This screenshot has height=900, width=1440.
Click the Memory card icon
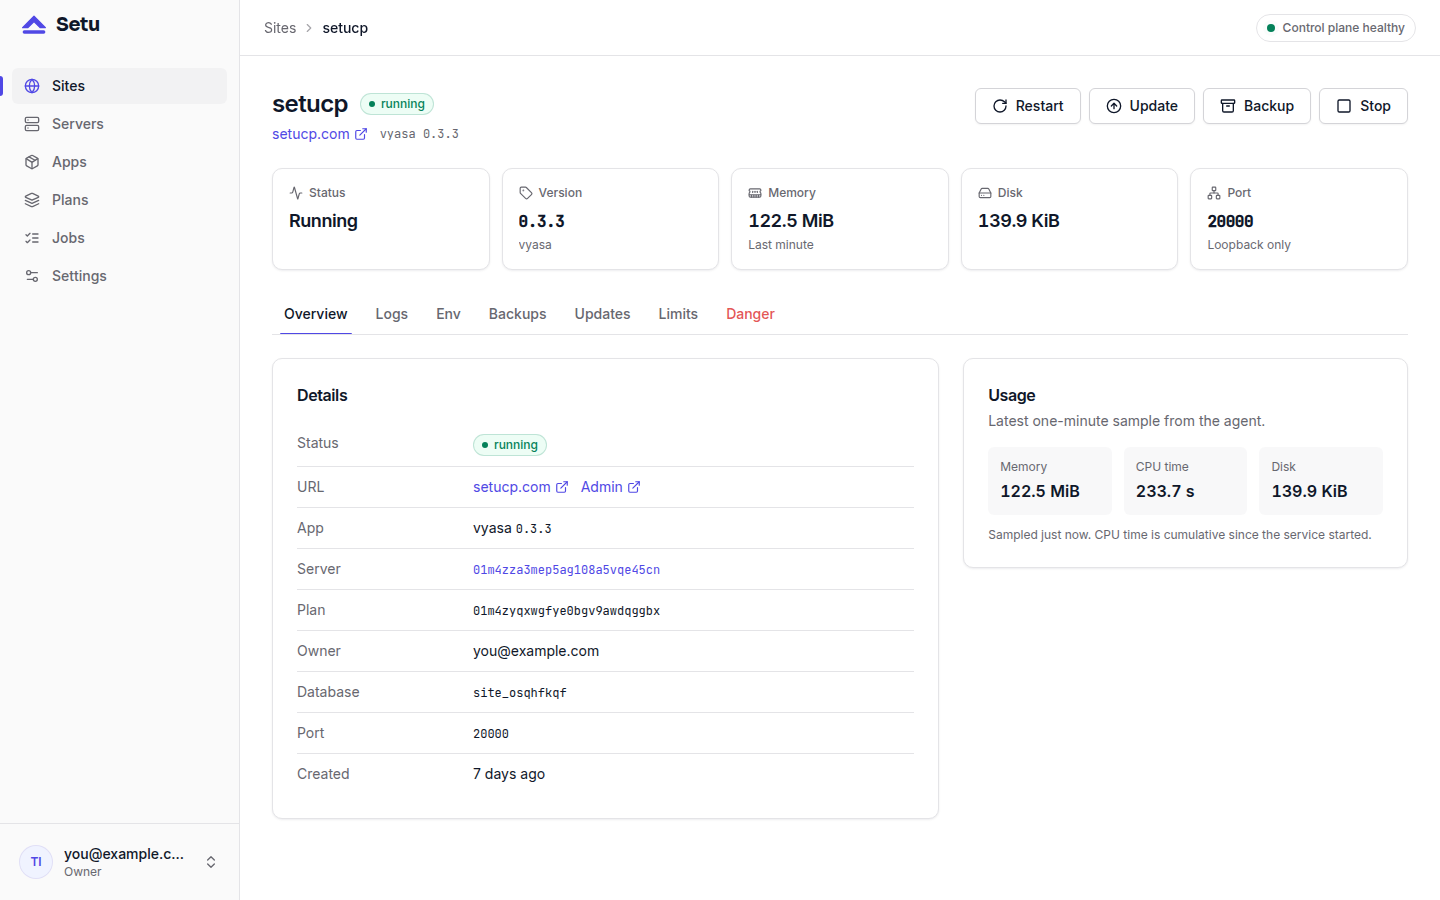pos(755,193)
